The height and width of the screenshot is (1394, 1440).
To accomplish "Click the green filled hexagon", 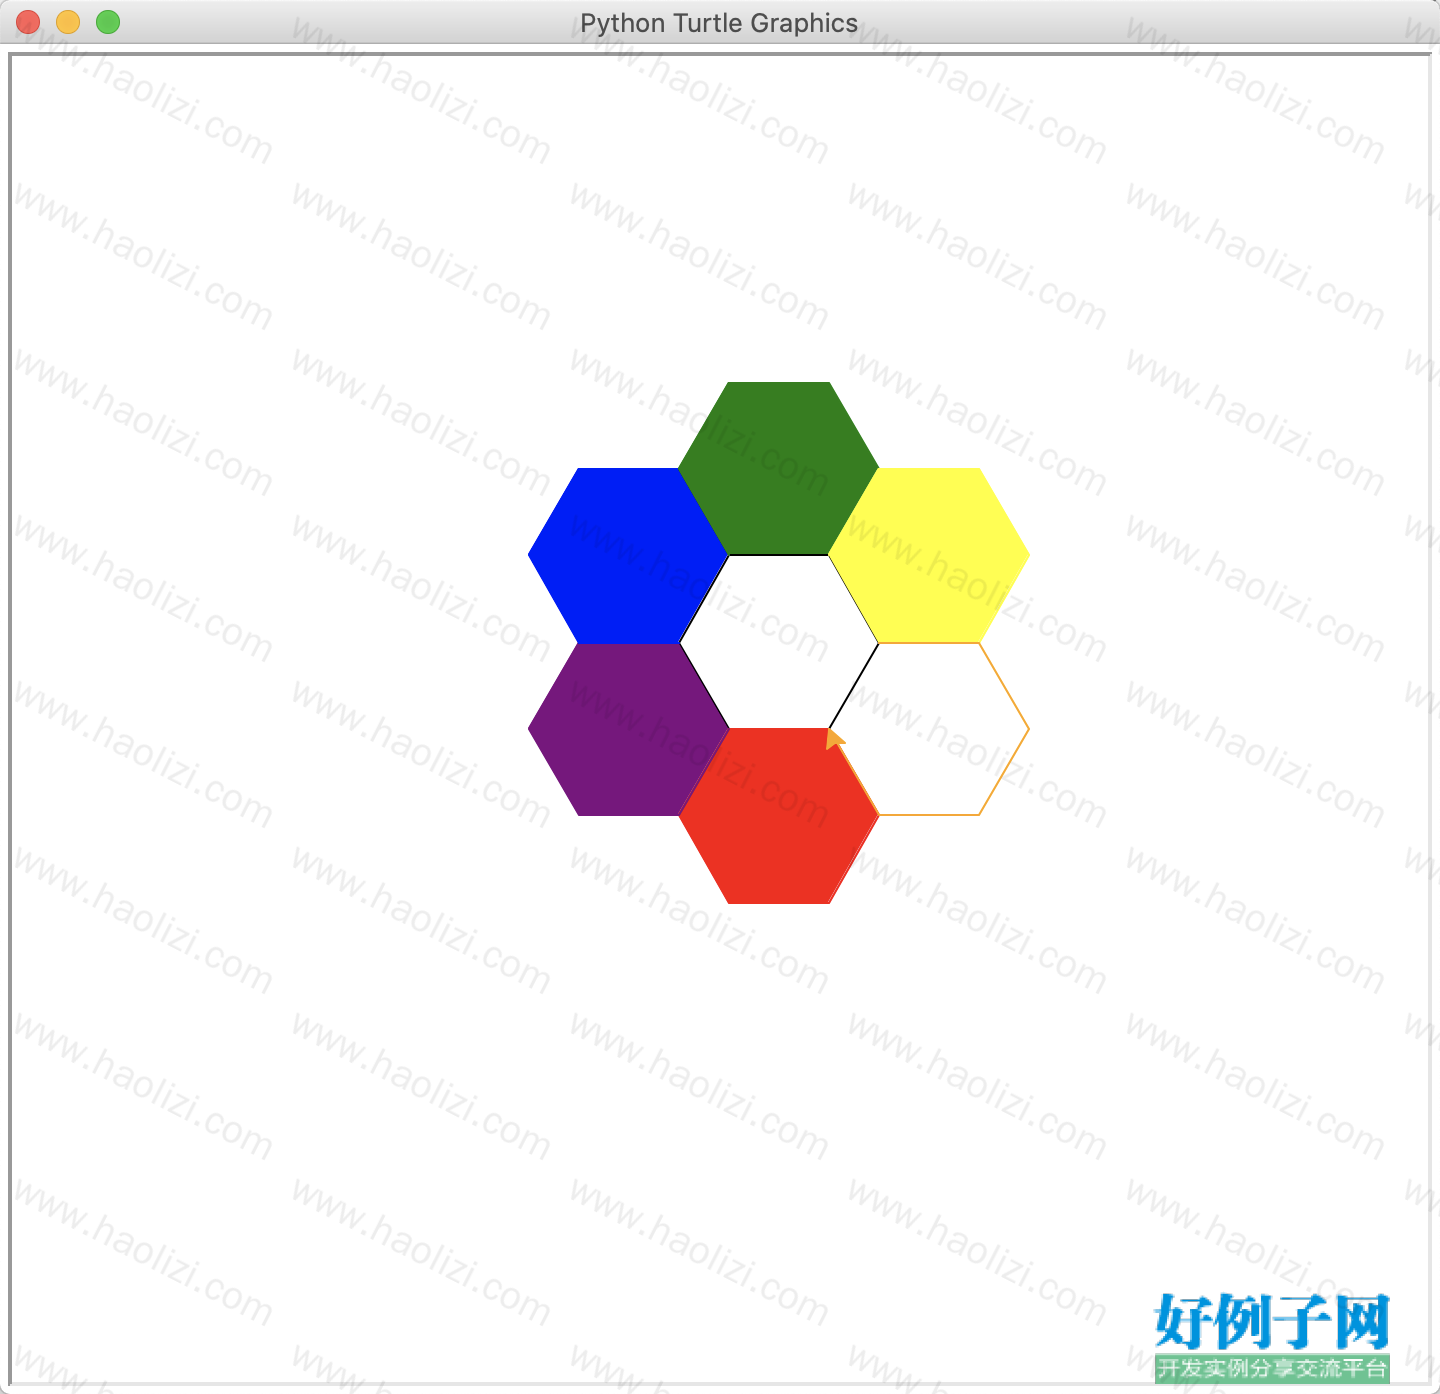I will 779,468.
